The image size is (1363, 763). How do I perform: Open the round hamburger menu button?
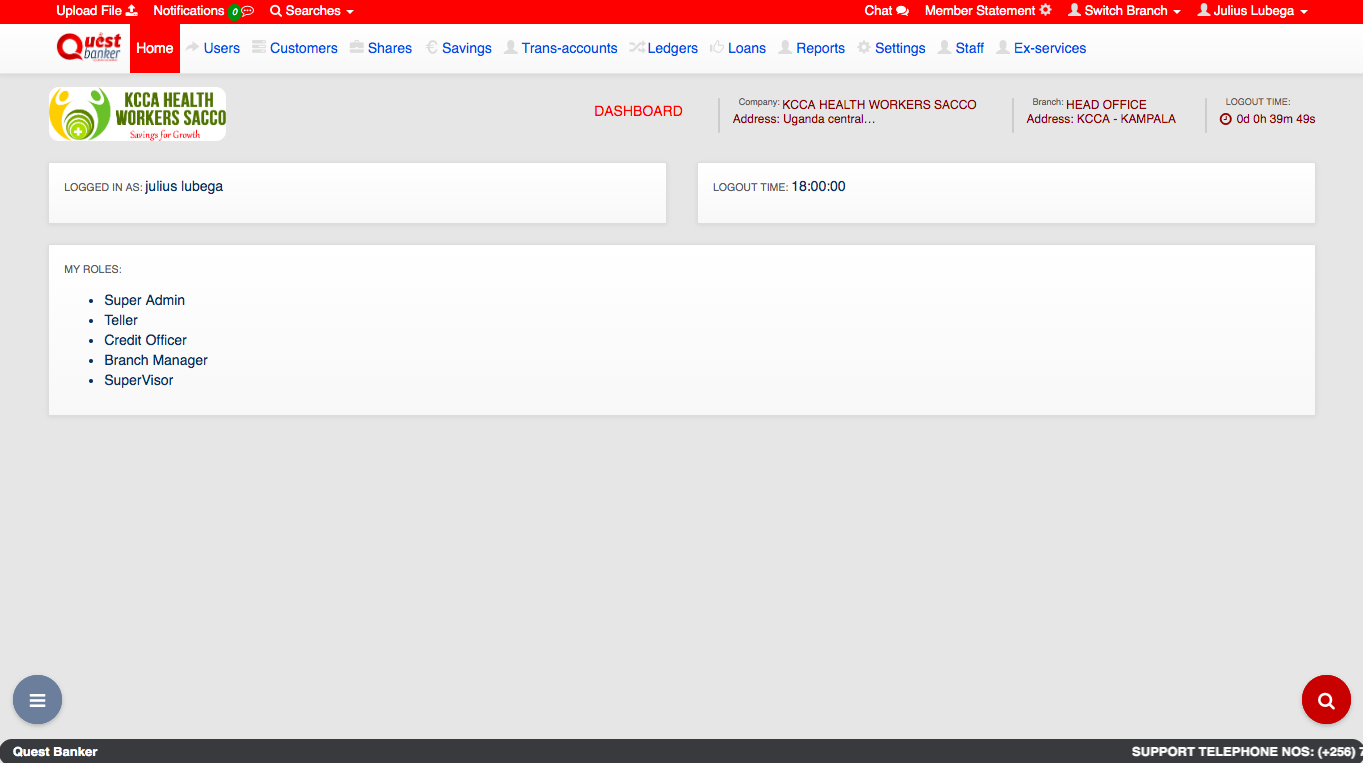(37, 700)
